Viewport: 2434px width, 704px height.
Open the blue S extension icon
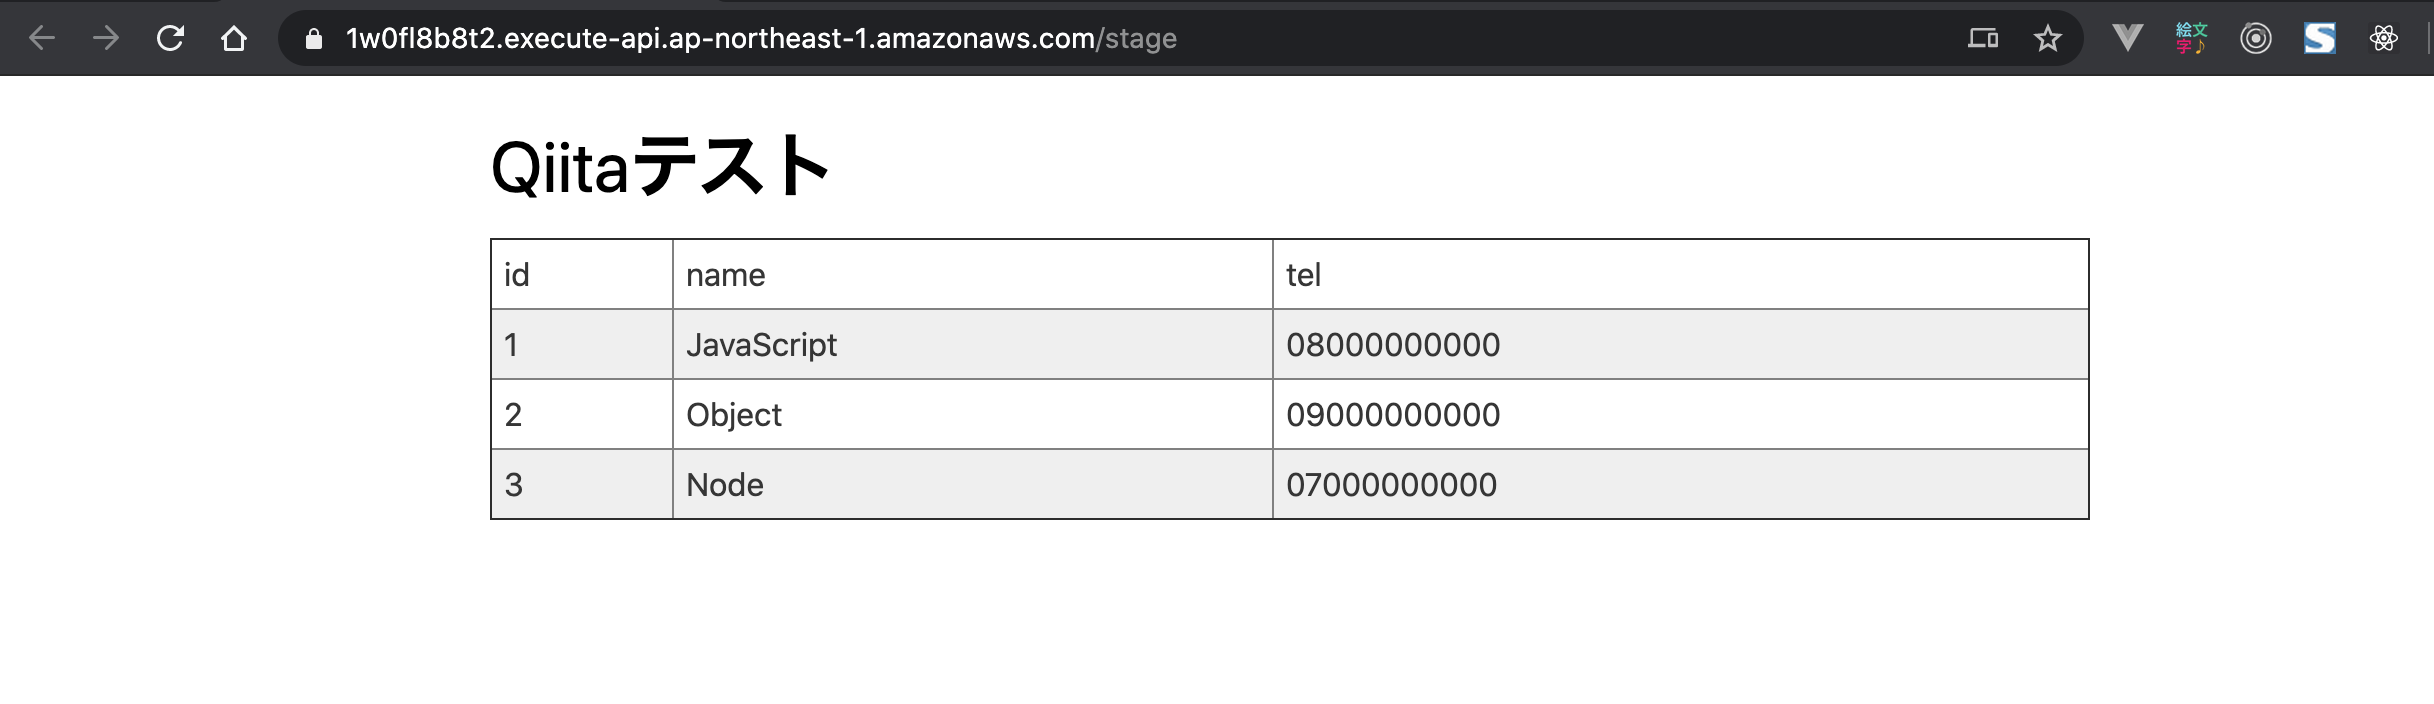pos(2319,38)
